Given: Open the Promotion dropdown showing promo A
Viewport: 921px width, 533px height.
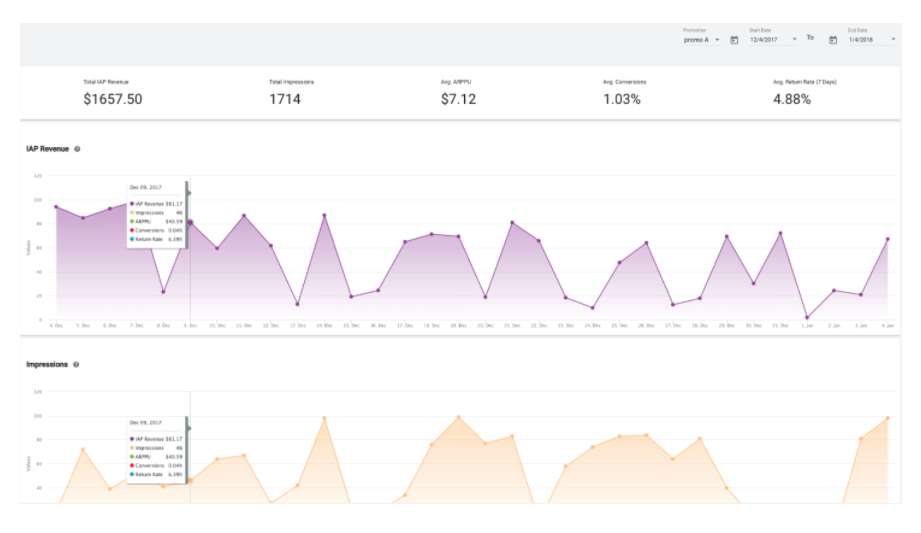Looking at the screenshot, I should tap(701, 39).
